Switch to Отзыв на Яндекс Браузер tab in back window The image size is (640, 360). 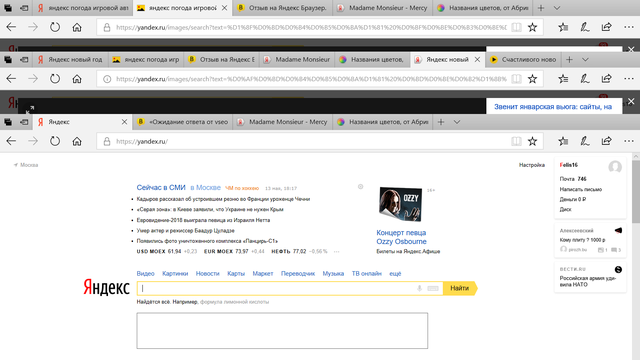(x=282, y=8)
